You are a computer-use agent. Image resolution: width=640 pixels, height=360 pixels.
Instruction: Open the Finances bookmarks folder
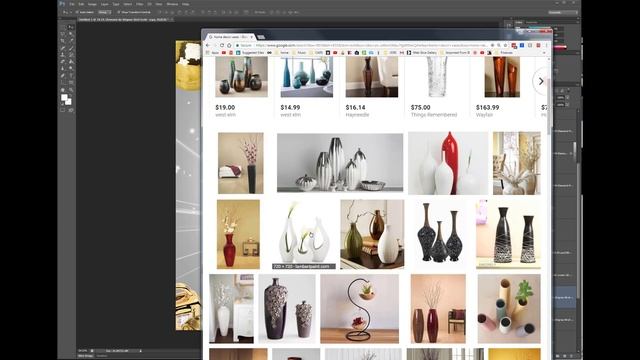tap(504, 53)
